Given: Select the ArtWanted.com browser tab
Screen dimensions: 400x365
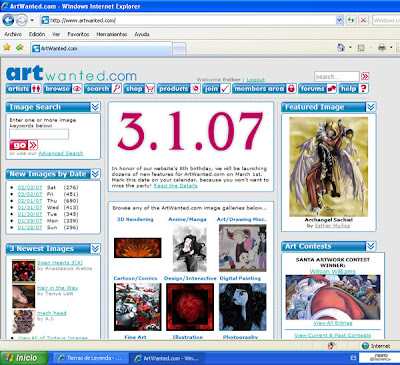Looking at the screenshot, I should [101, 48].
